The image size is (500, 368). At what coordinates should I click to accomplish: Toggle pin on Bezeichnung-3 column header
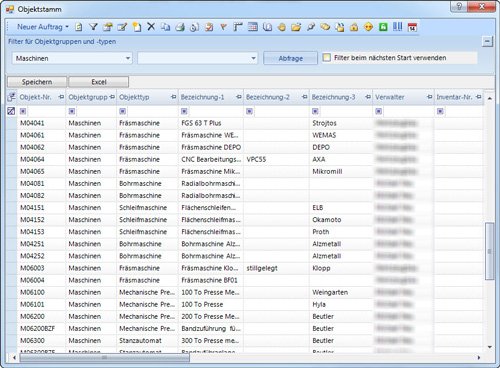[x=368, y=97]
